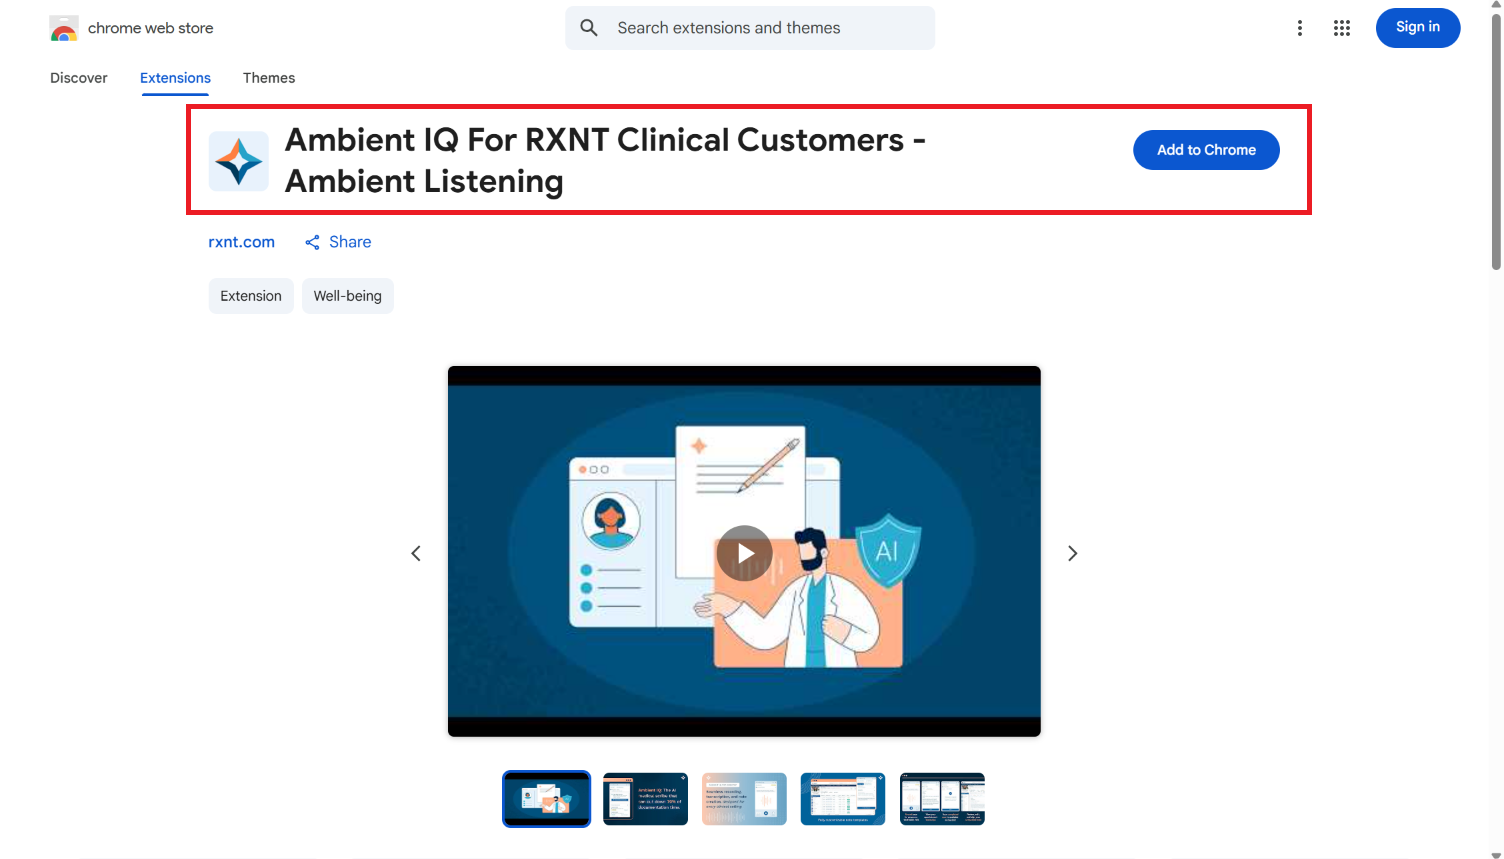This screenshot has height=859, width=1504.
Task: Switch to the Discover tab
Action: tap(79, 78)
